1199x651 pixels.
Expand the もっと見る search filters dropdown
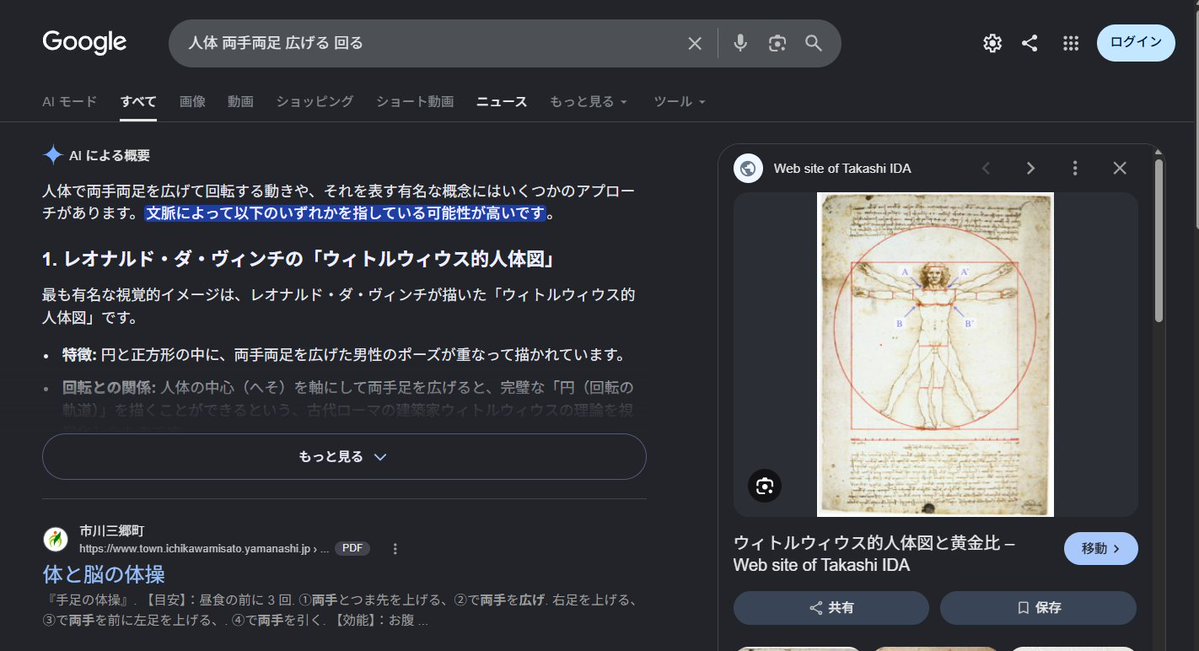click(588, 102)
